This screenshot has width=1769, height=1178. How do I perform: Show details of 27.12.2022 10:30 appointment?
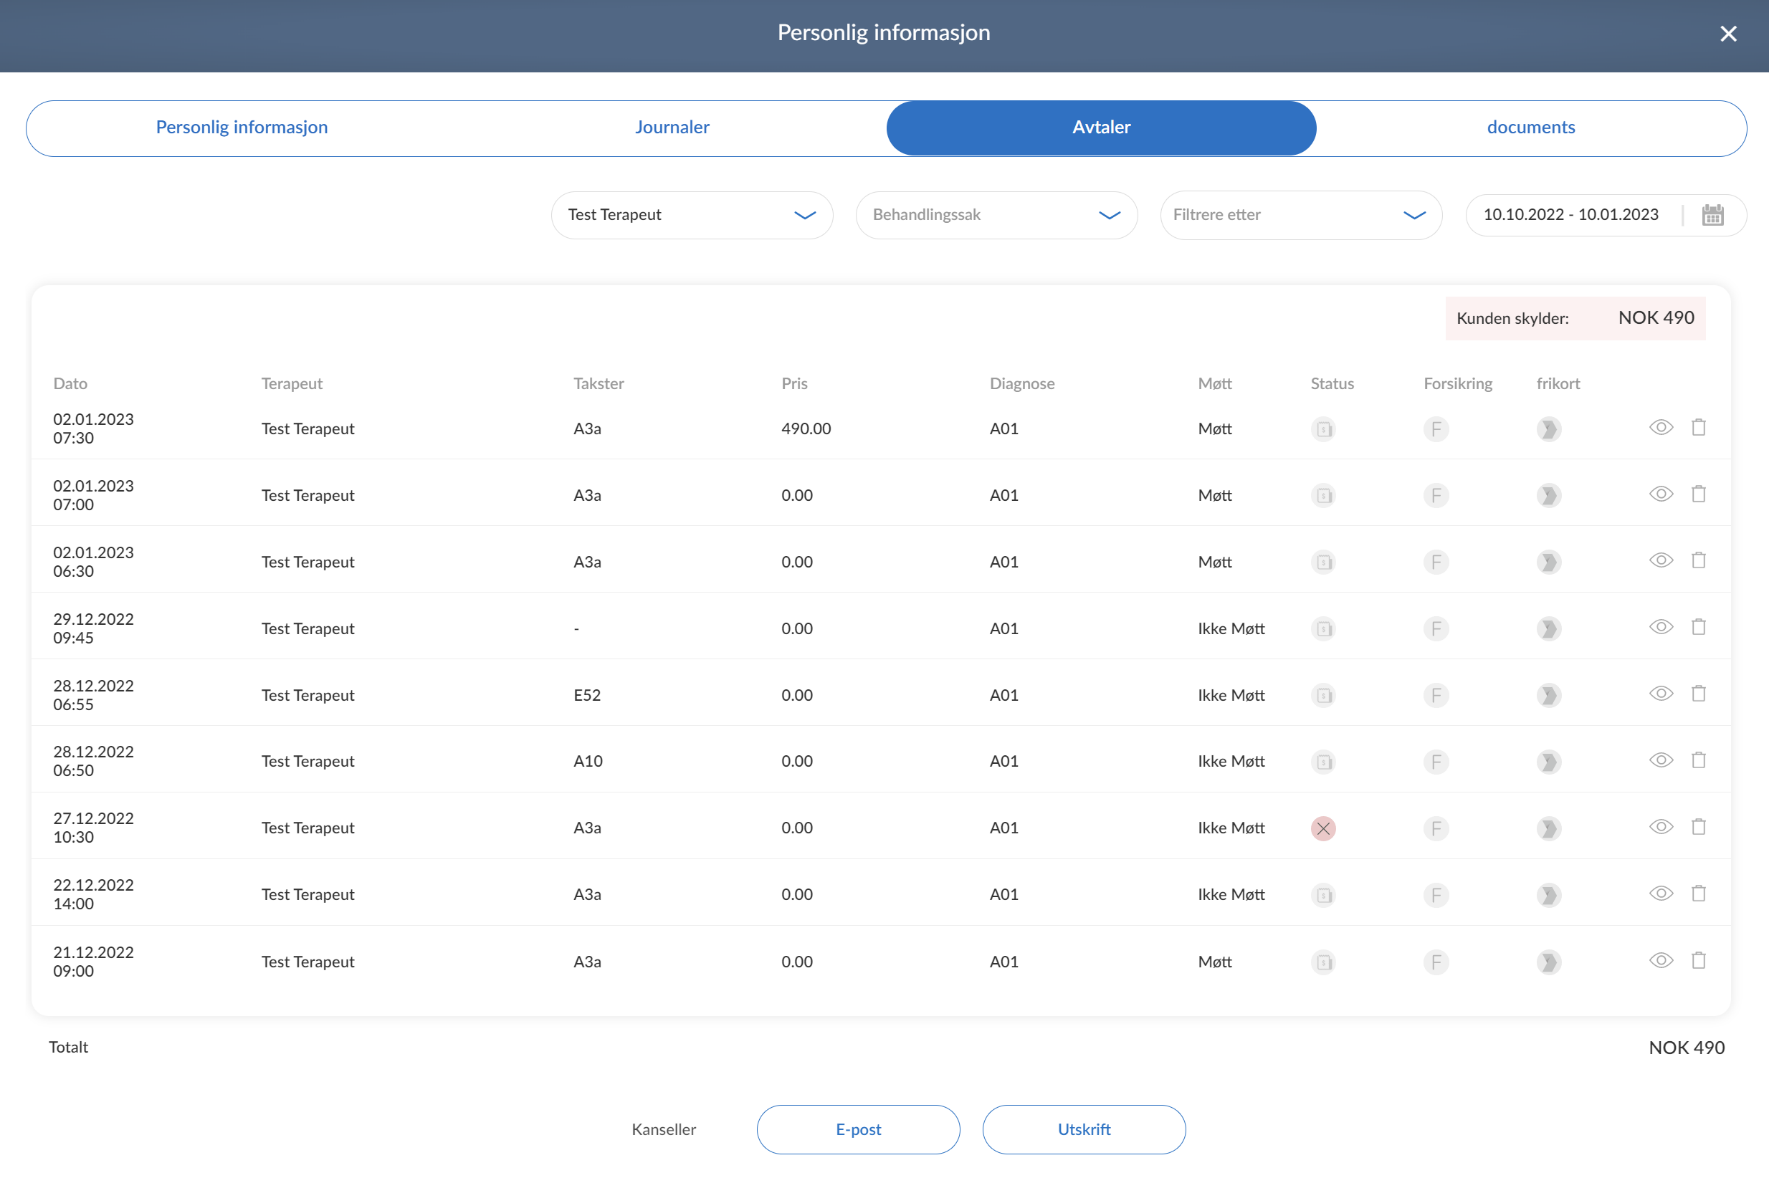click(x=1660, y=827)
